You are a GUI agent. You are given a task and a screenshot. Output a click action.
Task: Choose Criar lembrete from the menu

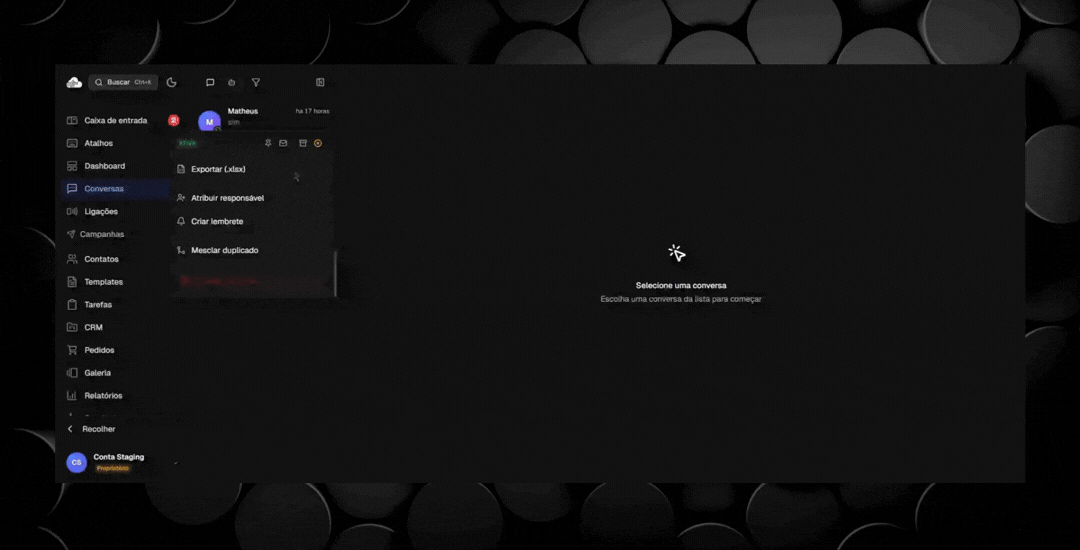[x=252, y=222]
